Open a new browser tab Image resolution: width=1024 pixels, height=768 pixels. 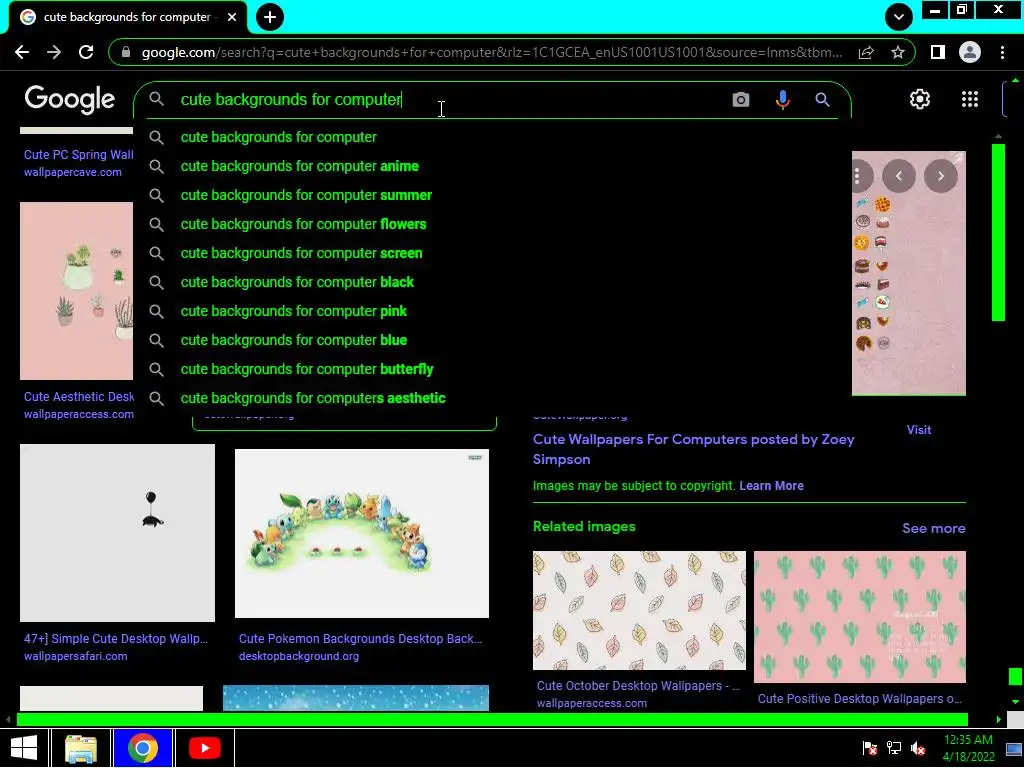tap(270, 17)
